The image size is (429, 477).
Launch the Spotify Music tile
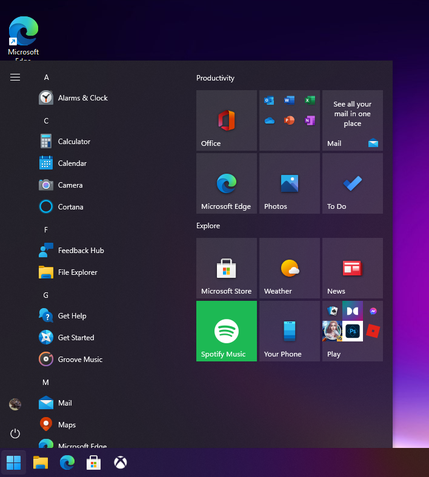pyautogui.click(x=227, y=331)
